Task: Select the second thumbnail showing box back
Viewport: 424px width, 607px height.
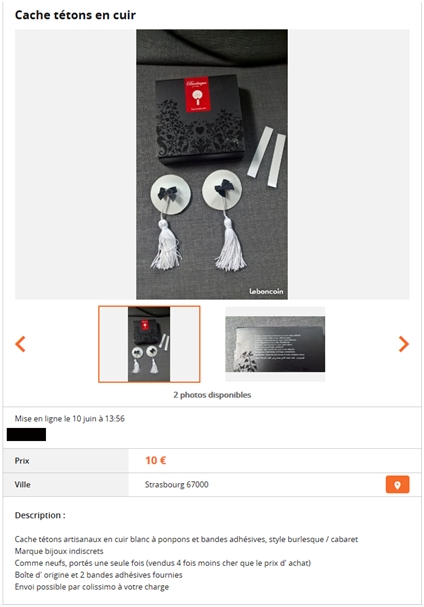Action: pyautogui.click(x=275, y=344)
